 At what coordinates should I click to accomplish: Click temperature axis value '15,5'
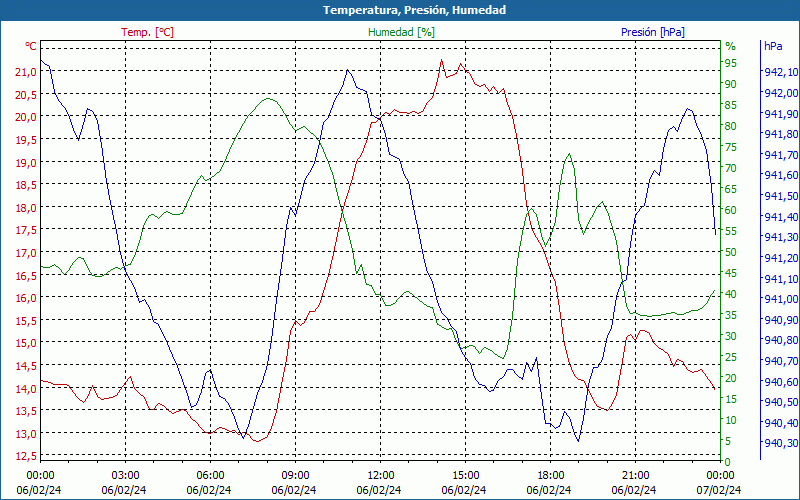[x=26, y=320]
